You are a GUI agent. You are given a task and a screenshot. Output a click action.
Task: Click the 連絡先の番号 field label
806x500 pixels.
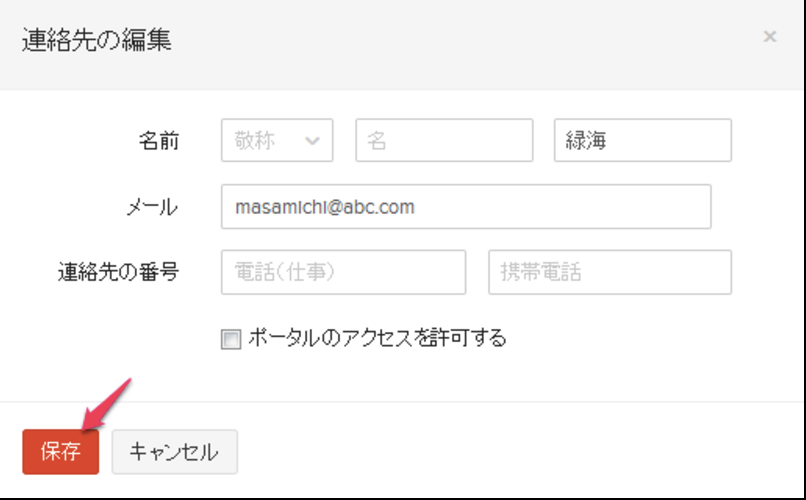click(x=118, y=272)
